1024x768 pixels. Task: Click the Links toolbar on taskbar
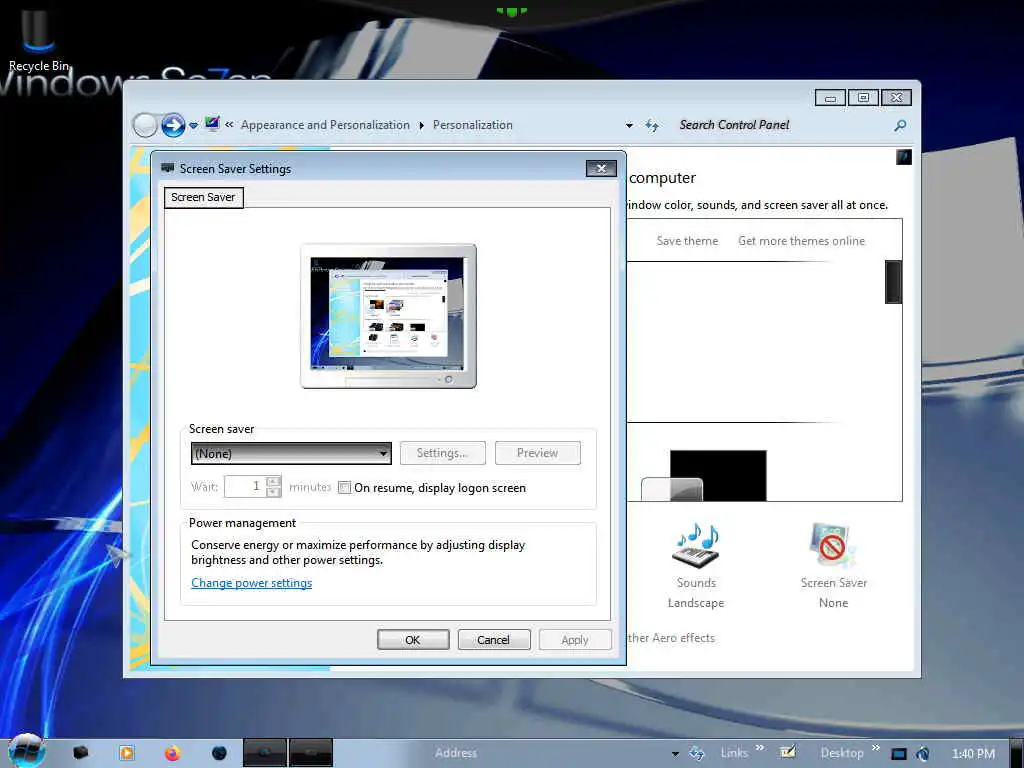[x=735, y=753]
